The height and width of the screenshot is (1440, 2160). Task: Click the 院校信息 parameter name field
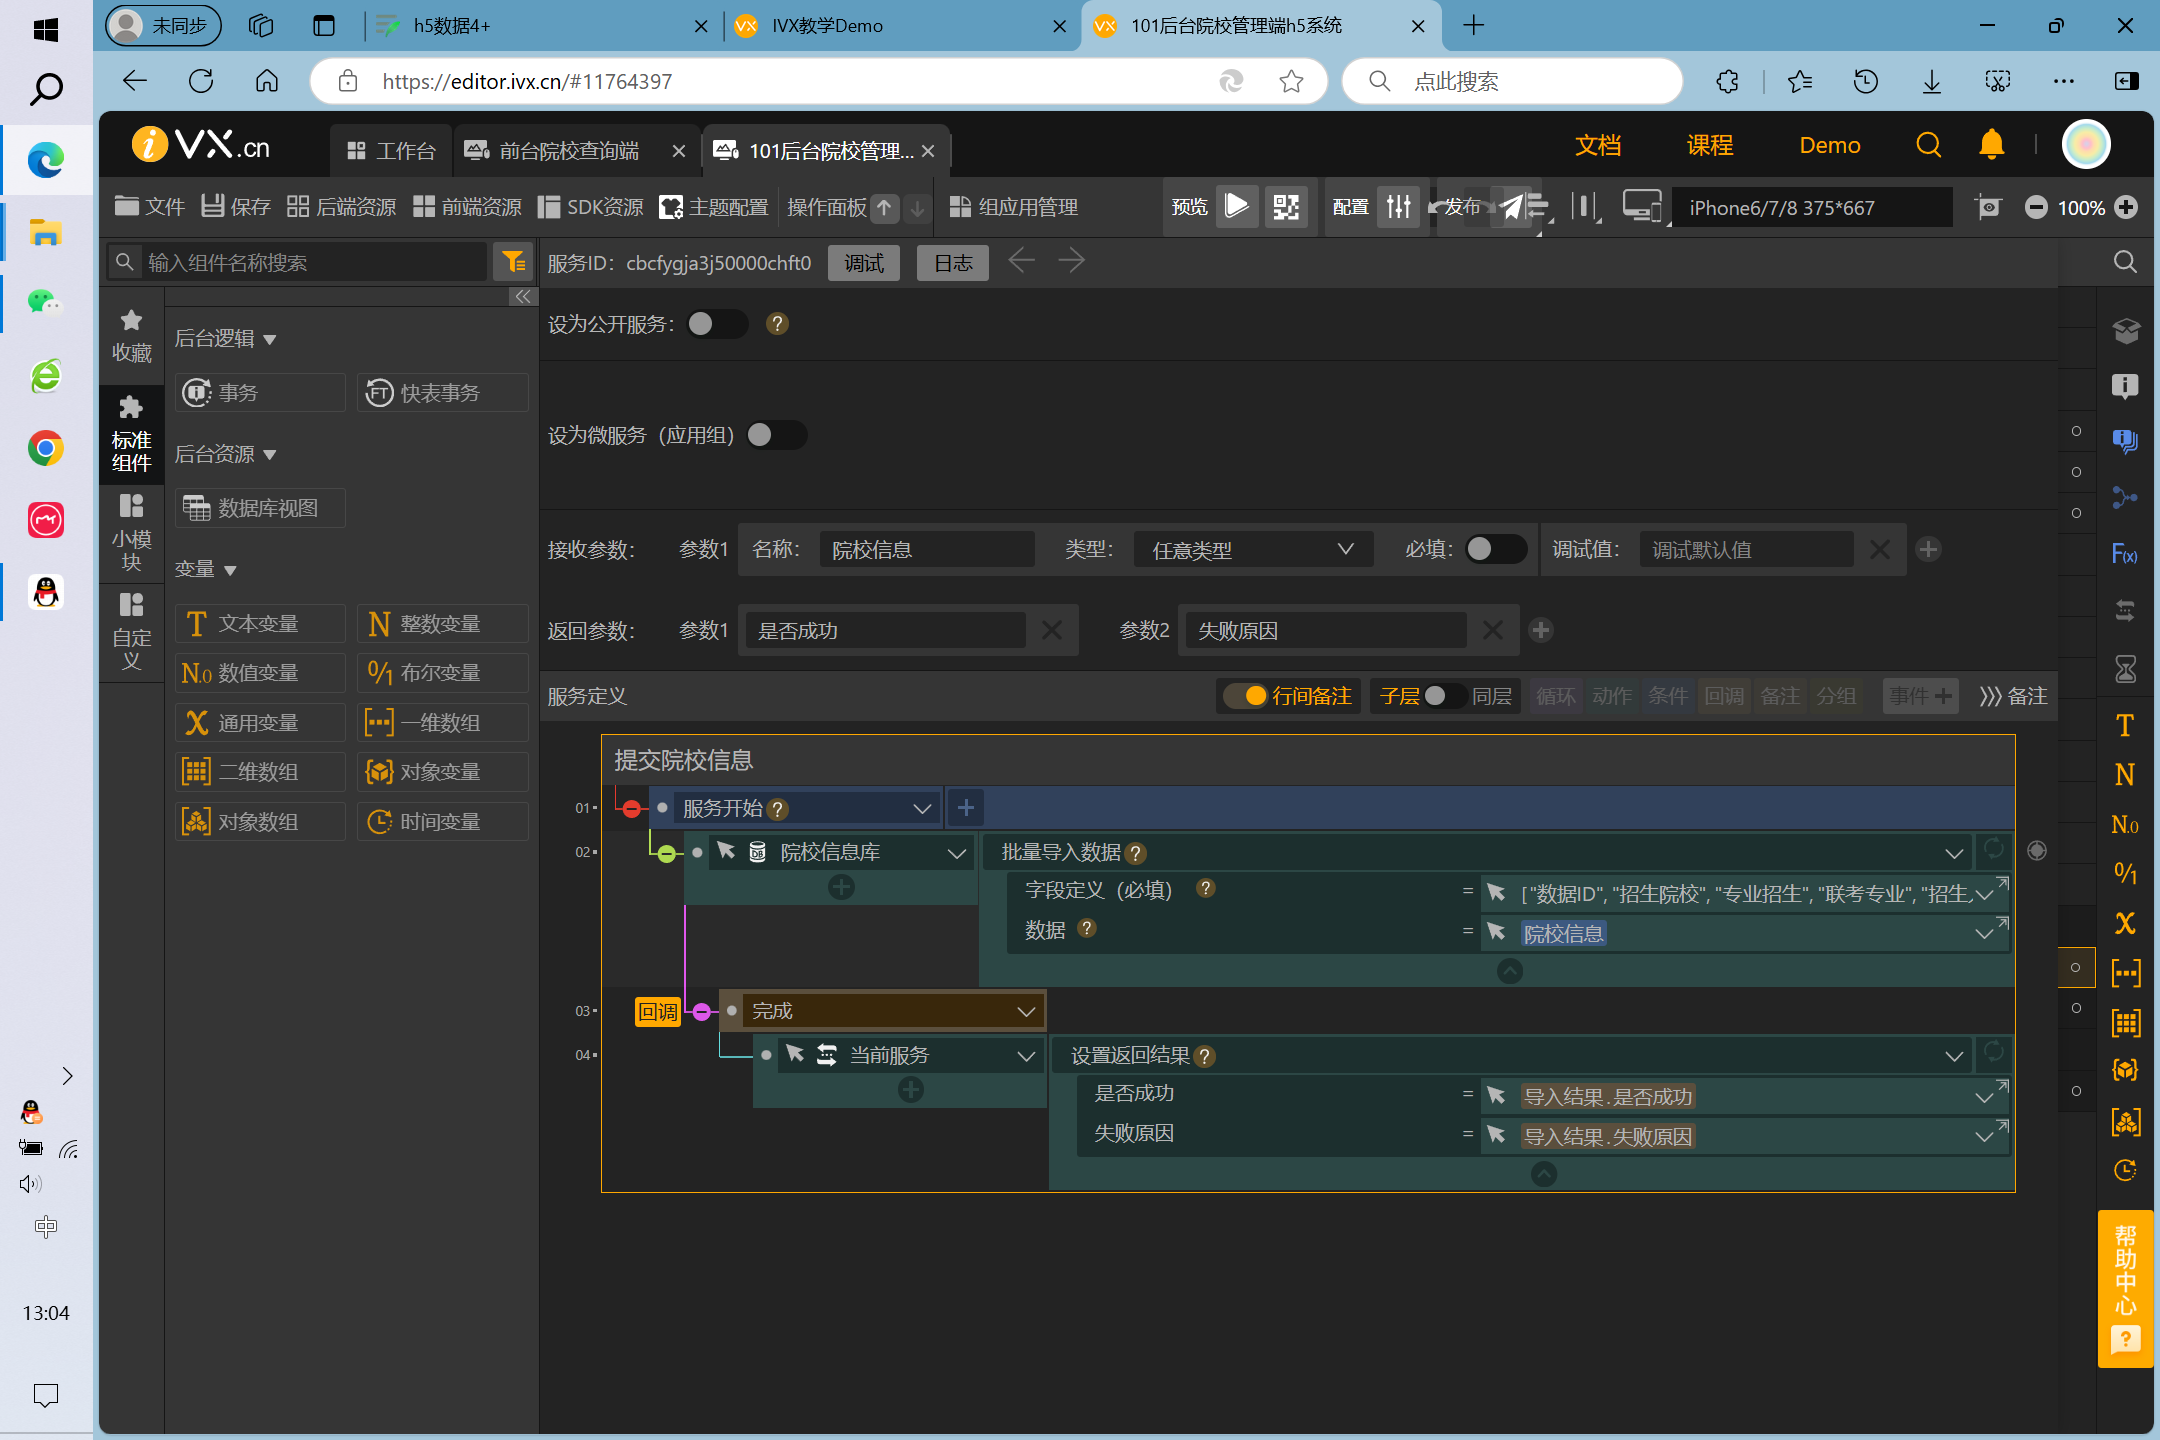pos(926,550)
